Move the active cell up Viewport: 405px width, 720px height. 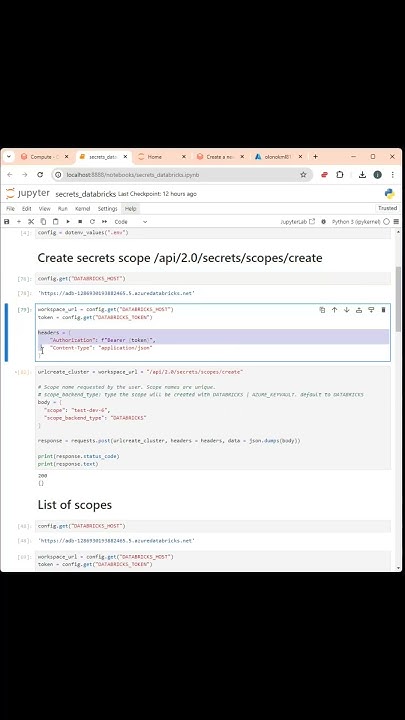point(334,310)
